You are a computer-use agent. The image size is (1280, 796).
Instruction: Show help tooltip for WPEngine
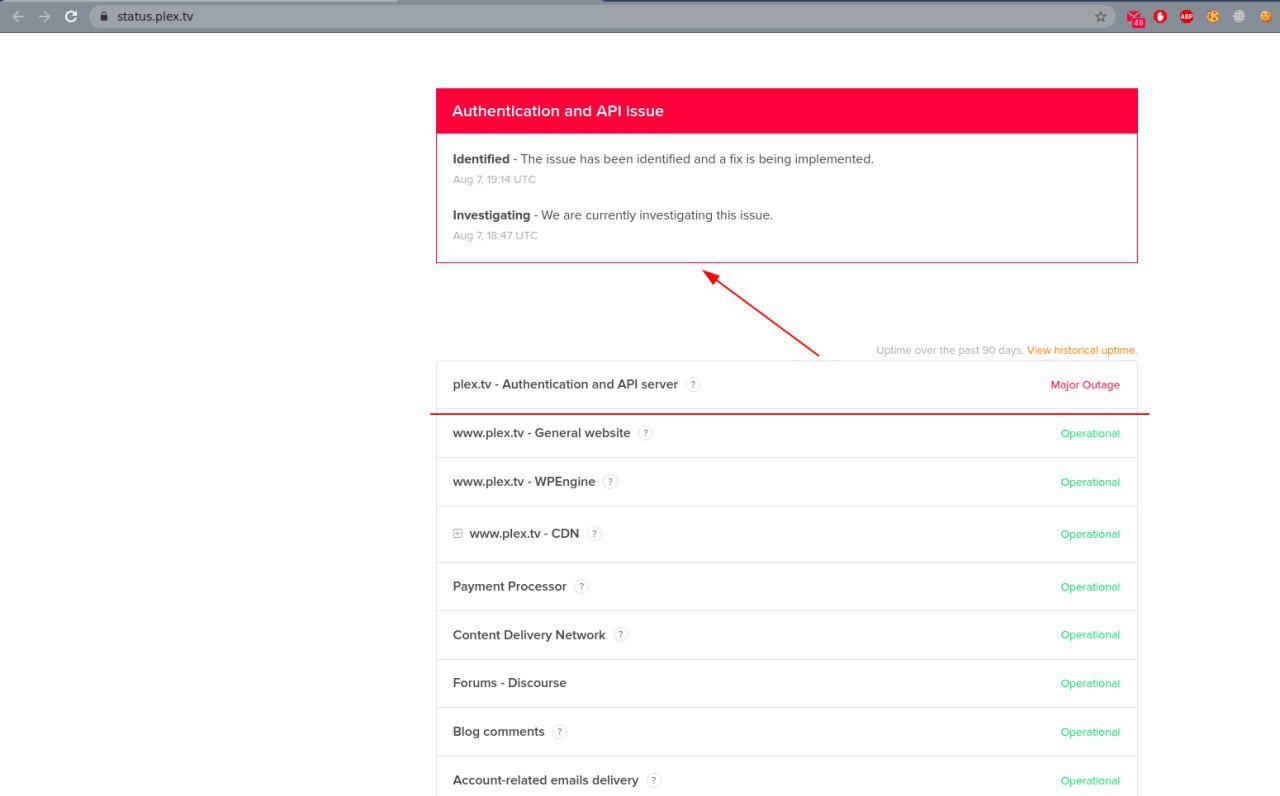[x=610, y=482]
